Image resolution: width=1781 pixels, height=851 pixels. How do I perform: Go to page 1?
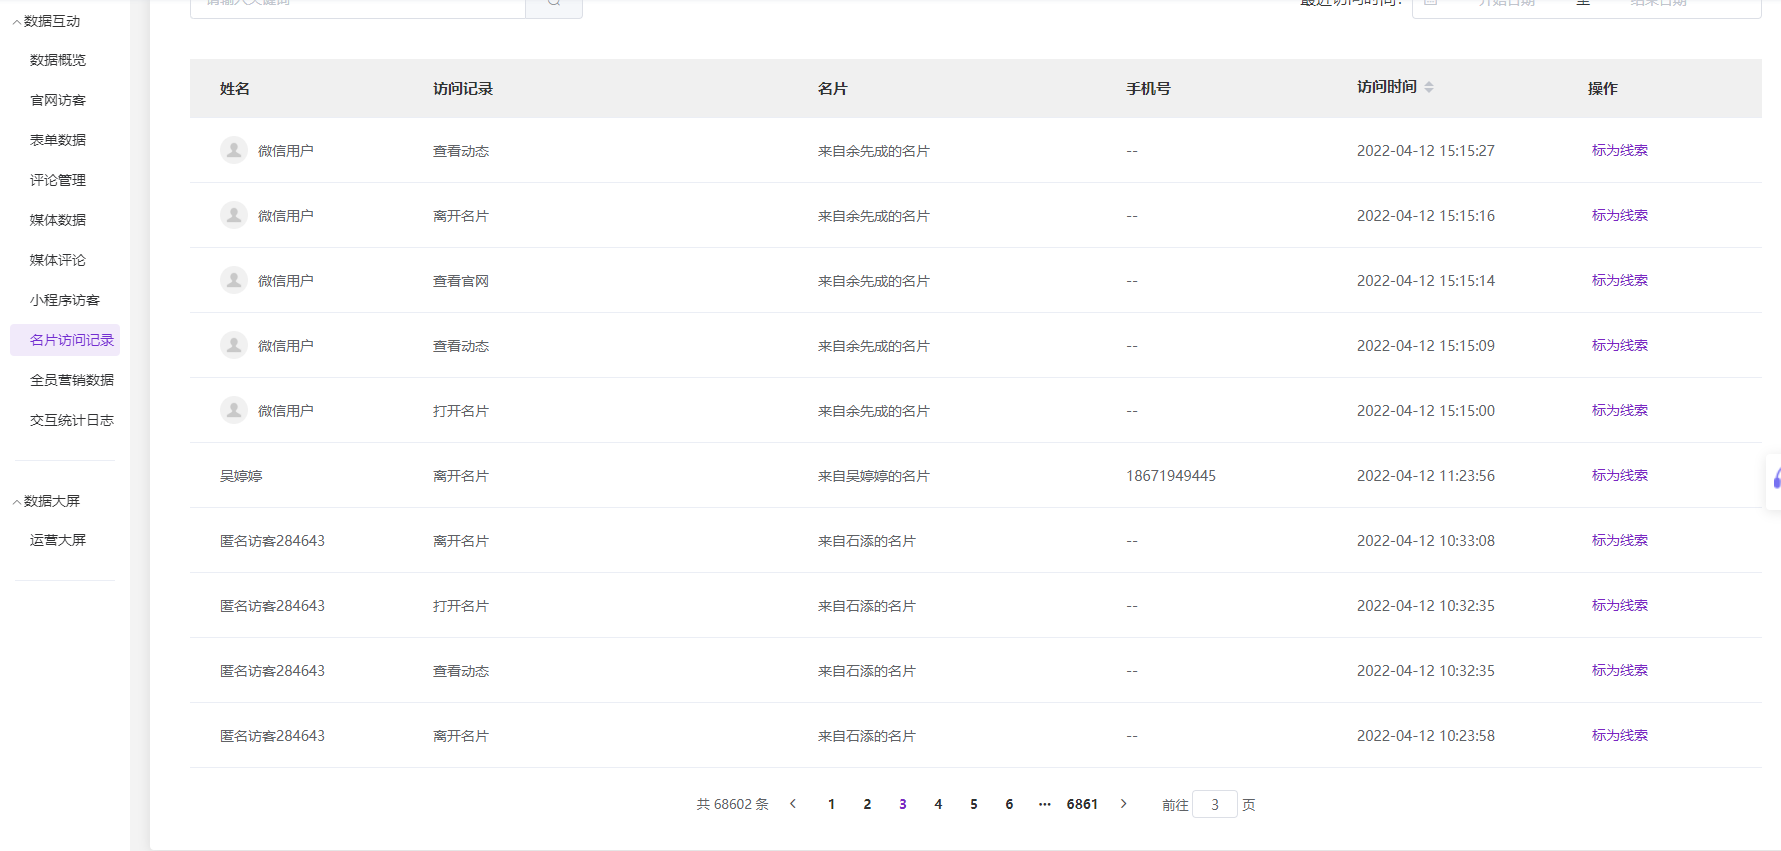pos(831,804)
